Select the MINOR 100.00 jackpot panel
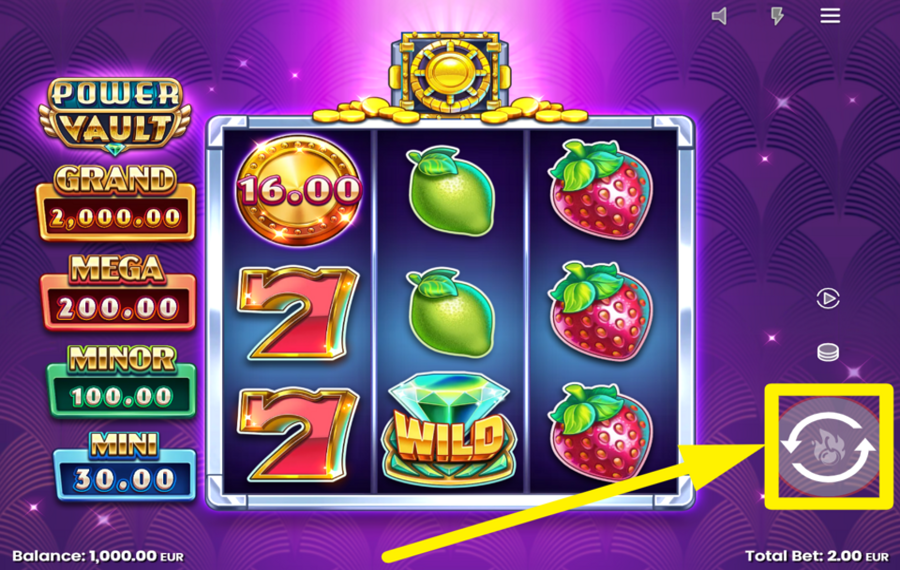 tap(121, 381)
